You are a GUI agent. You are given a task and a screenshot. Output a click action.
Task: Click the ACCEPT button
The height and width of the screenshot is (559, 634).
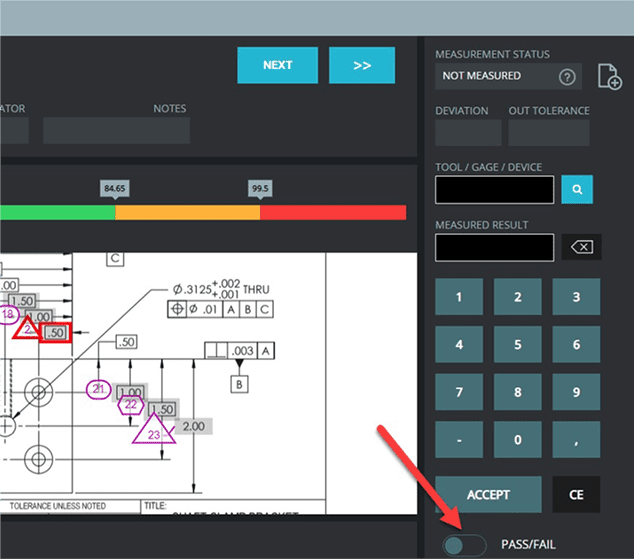[x=488, y=494]
